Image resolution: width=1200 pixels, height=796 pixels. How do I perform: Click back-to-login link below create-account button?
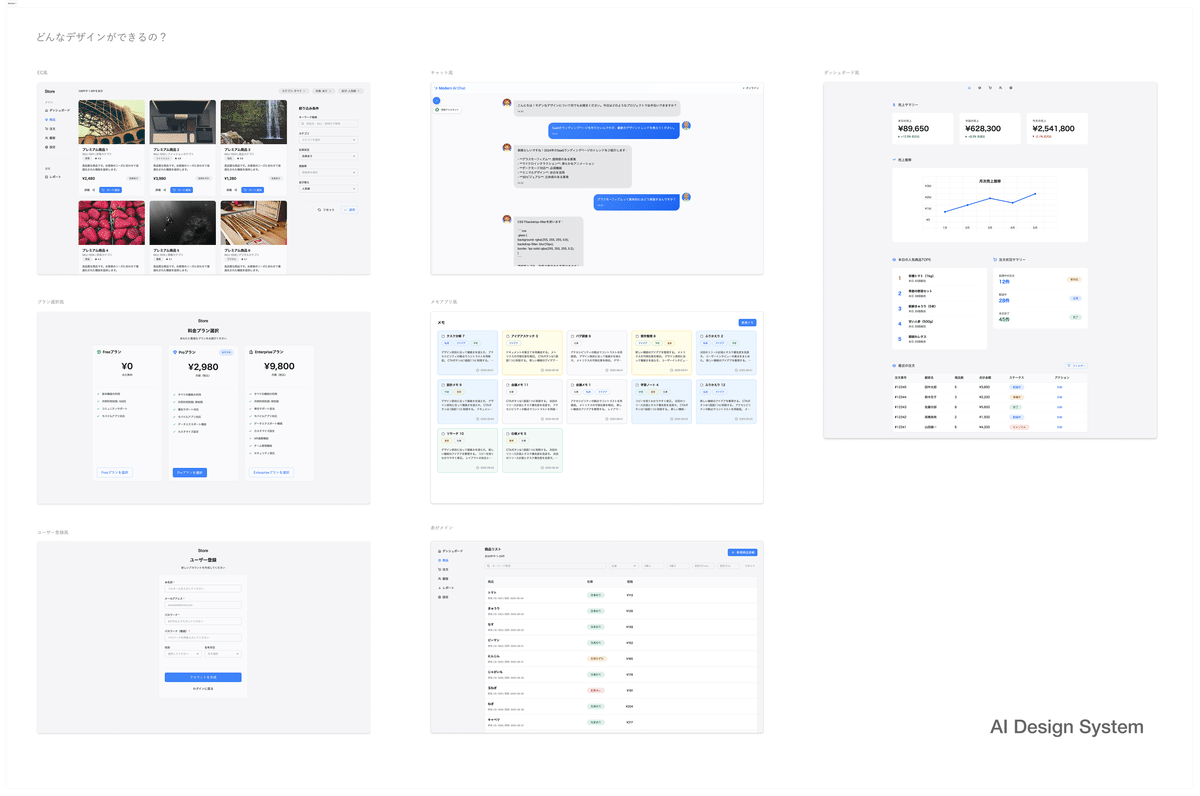203,689
